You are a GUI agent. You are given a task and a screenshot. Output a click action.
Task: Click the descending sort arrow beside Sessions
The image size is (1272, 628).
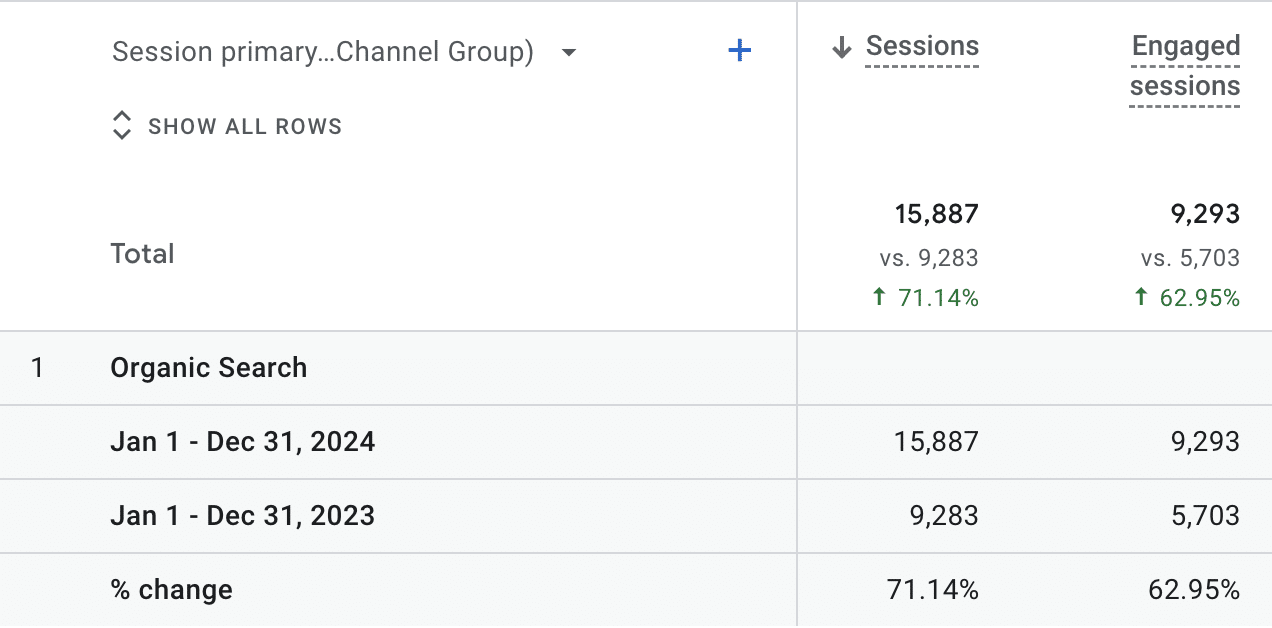pyautogui.click(x=842, y=47)
